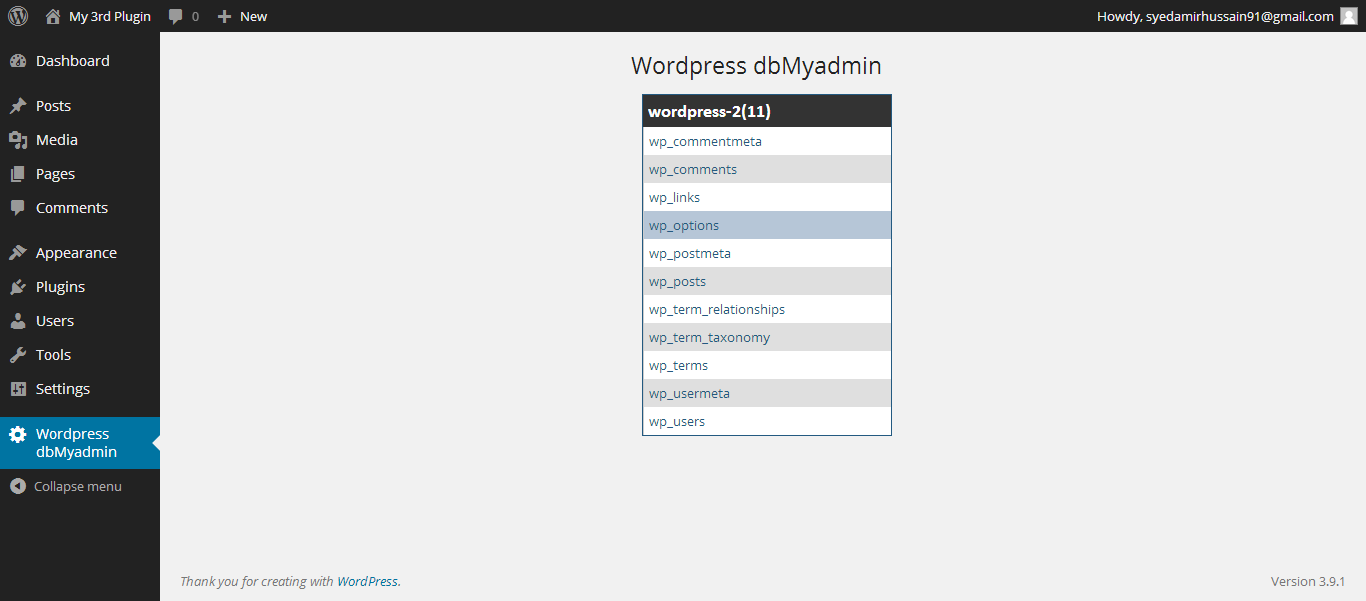The width and height of the screenshot is (1366, 601).
Task: Click the Collapse menu label
Action: [x=78, y=487]
